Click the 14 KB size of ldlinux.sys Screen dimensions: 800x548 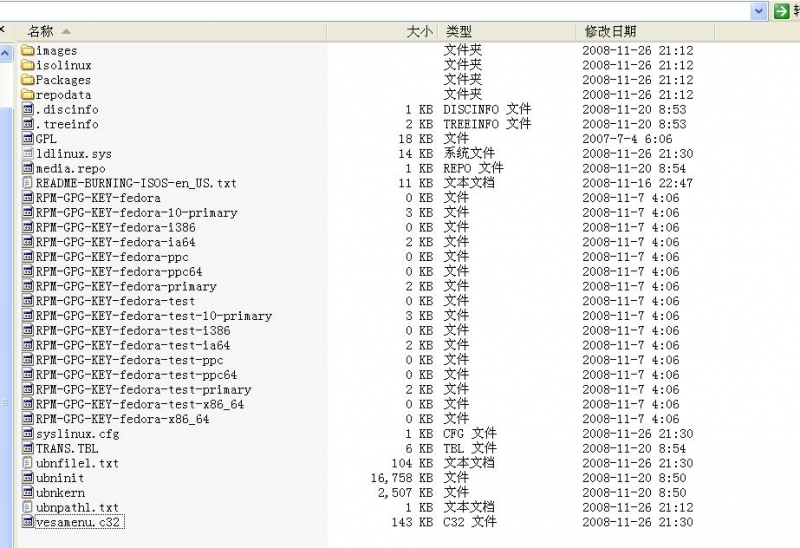416,154
